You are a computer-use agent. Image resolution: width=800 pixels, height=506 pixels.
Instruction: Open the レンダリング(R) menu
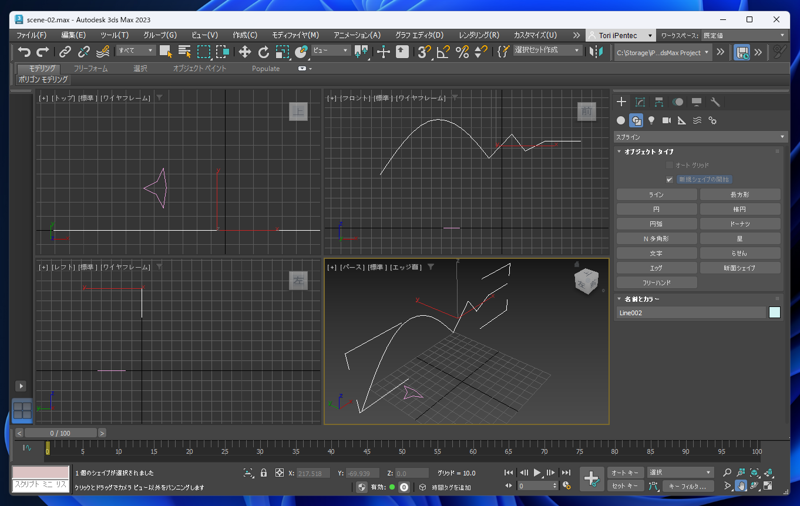coord(479,35)
